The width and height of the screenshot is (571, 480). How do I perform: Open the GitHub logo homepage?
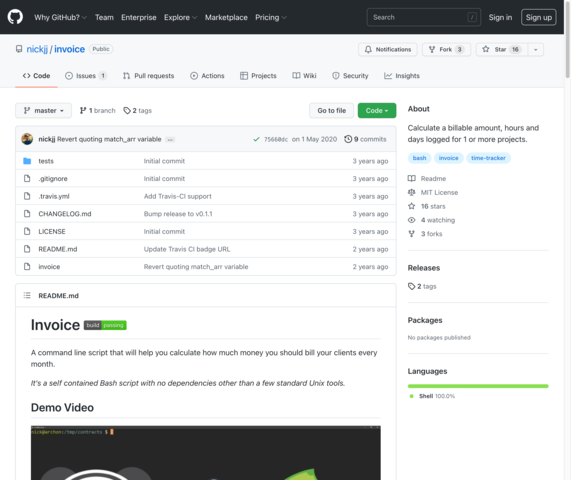click(15, 17)
